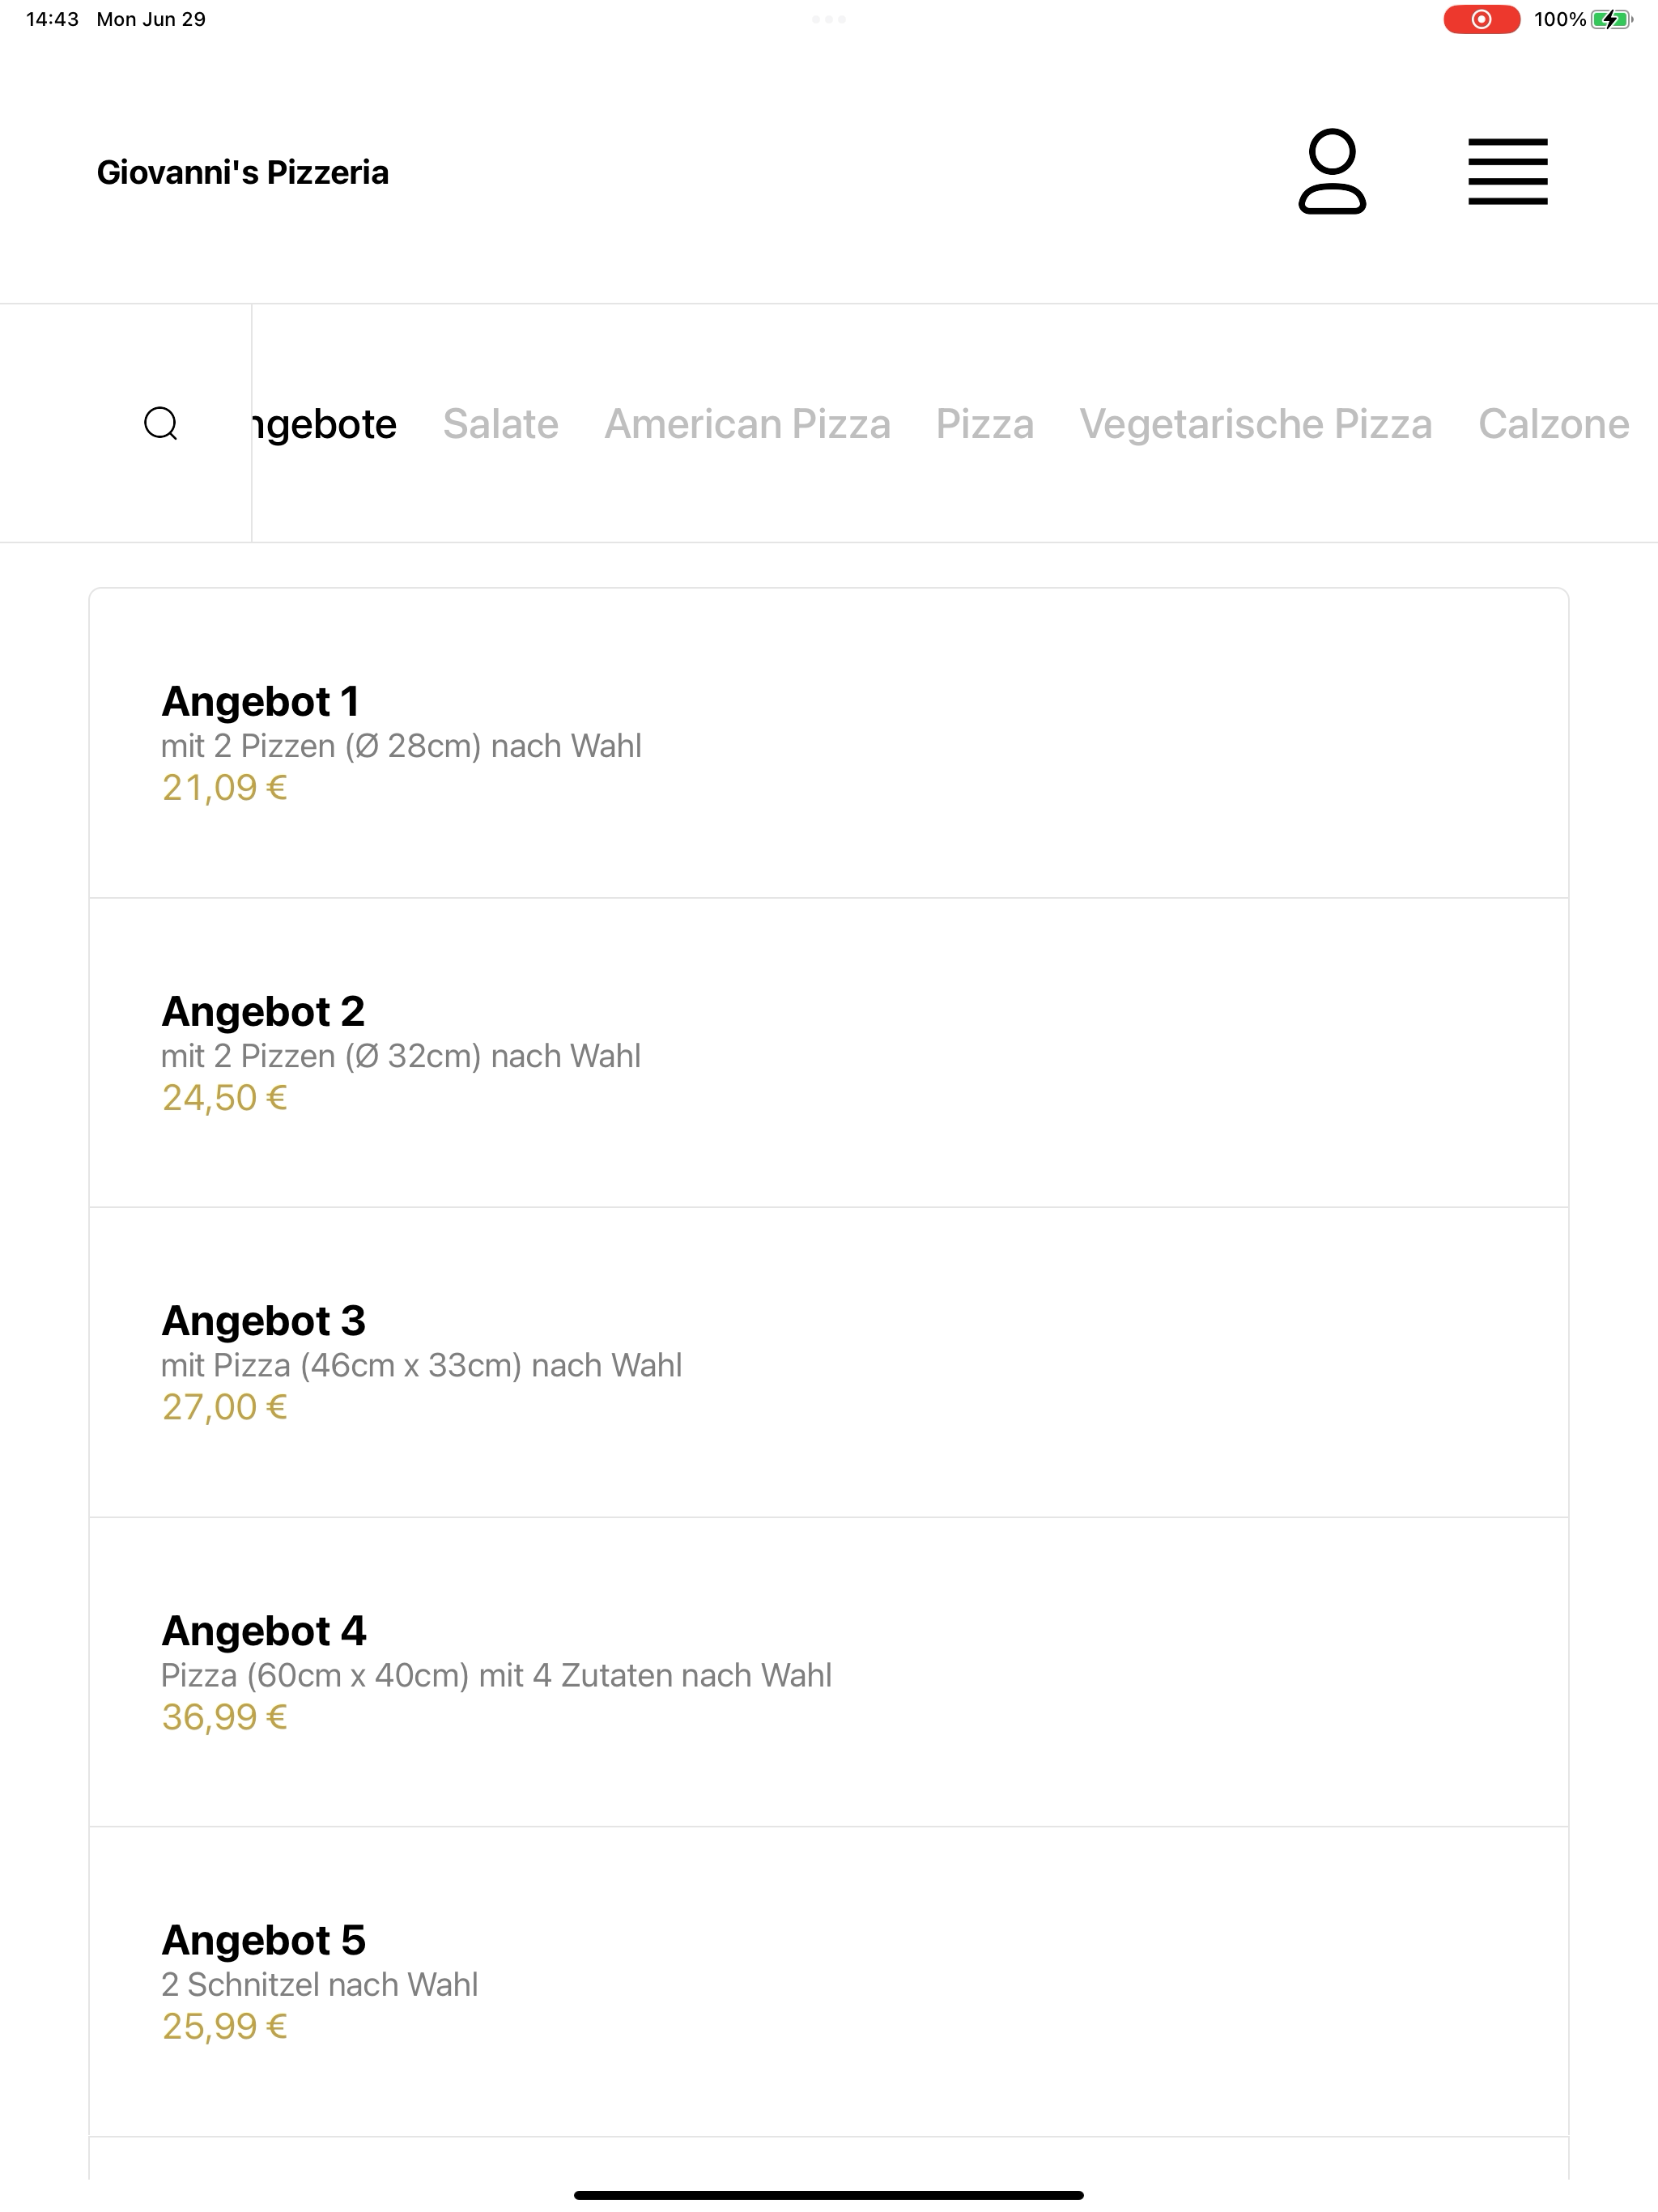Open the Calzone category tab
The image size is (1658, 2212).
[x=1554, y=424]
